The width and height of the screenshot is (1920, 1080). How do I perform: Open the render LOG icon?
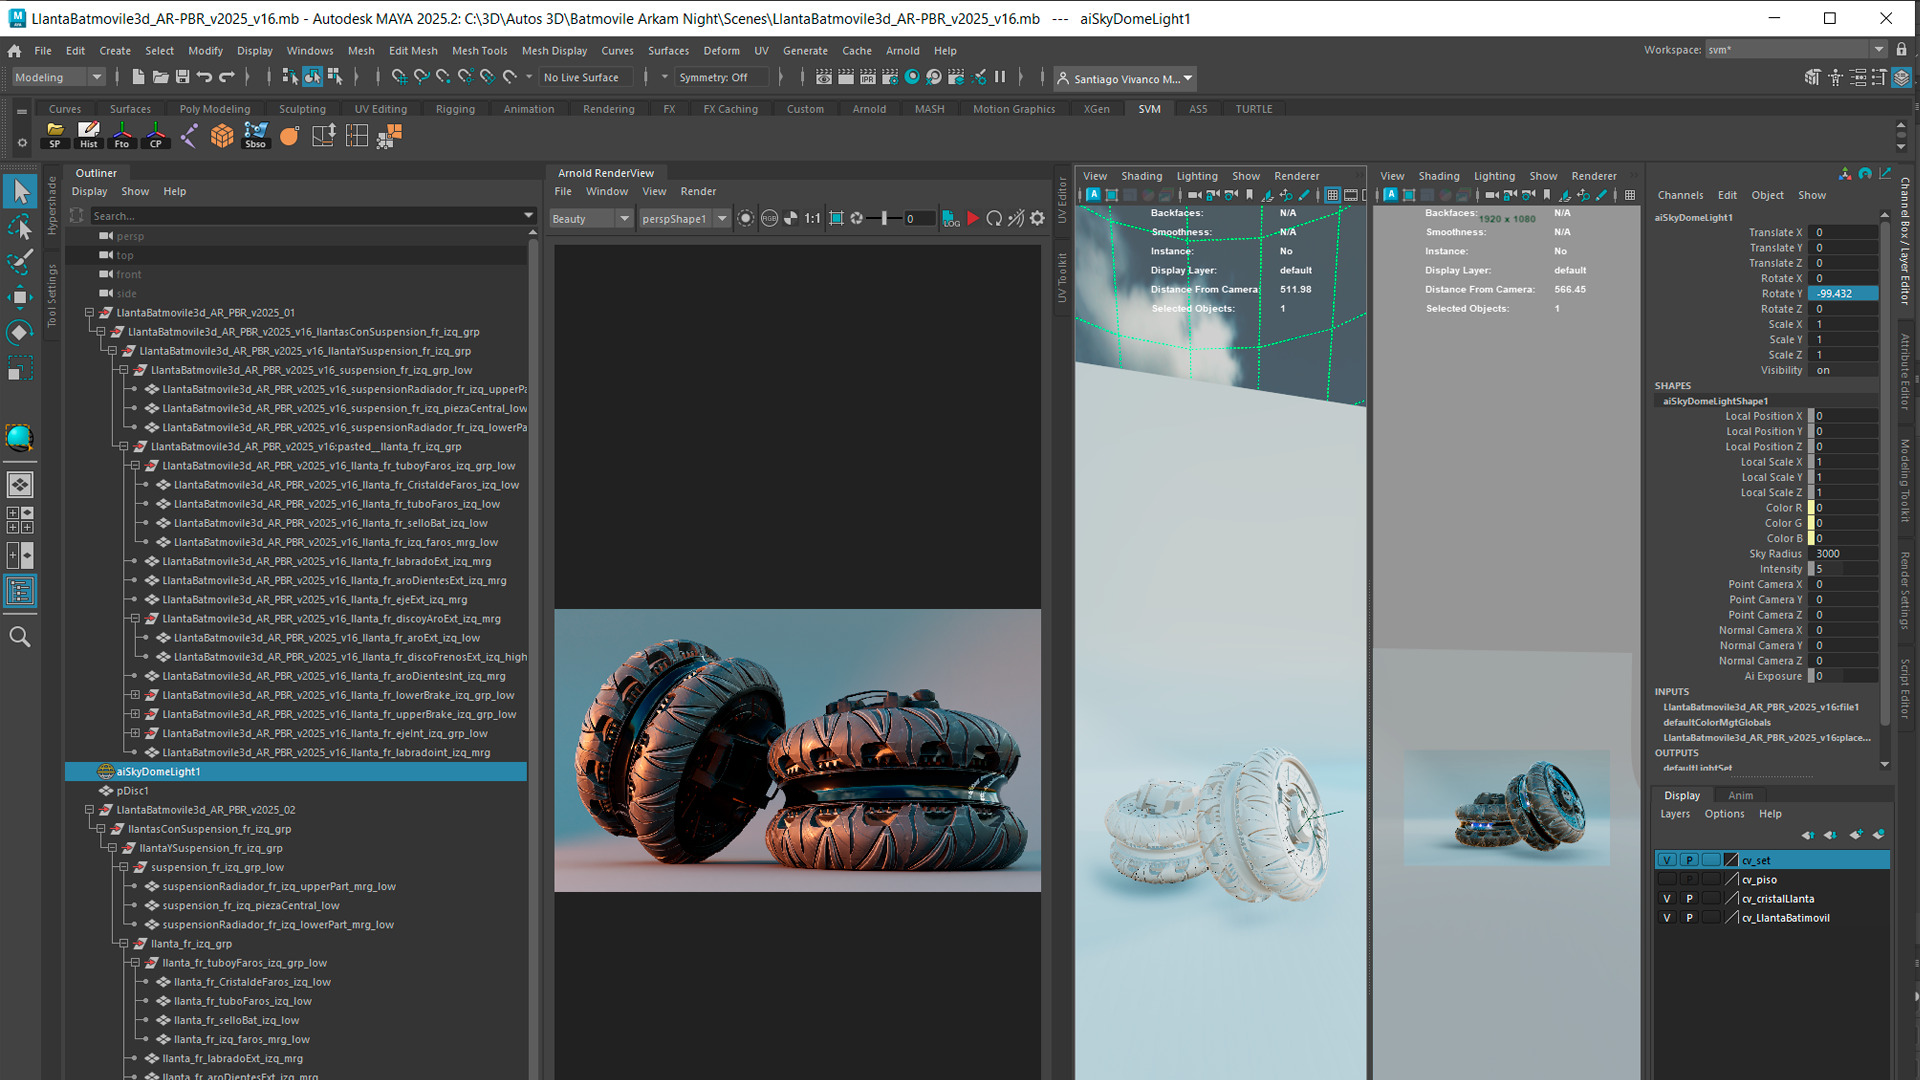pyautogui.click(x=950, y=218)
